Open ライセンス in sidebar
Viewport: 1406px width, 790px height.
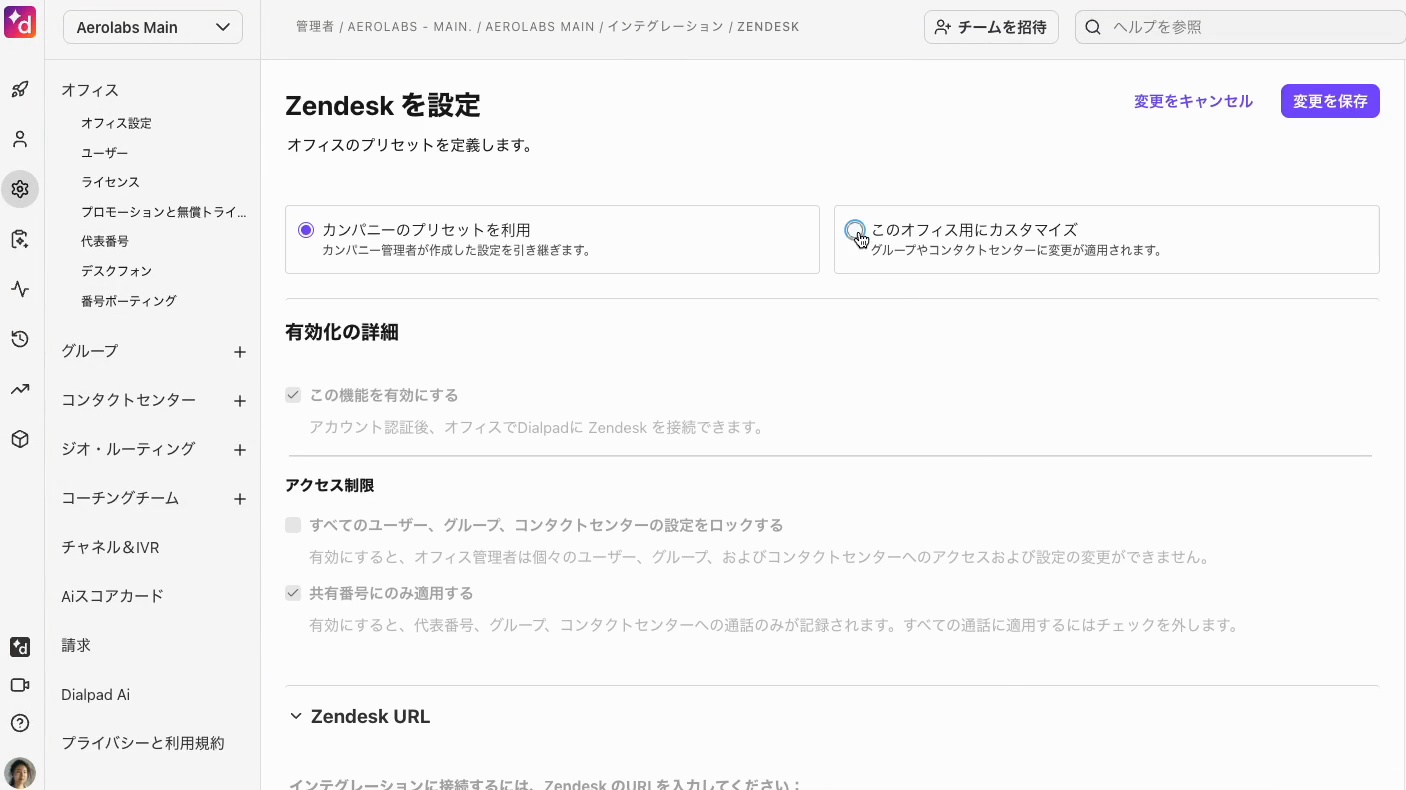point(111,182)
